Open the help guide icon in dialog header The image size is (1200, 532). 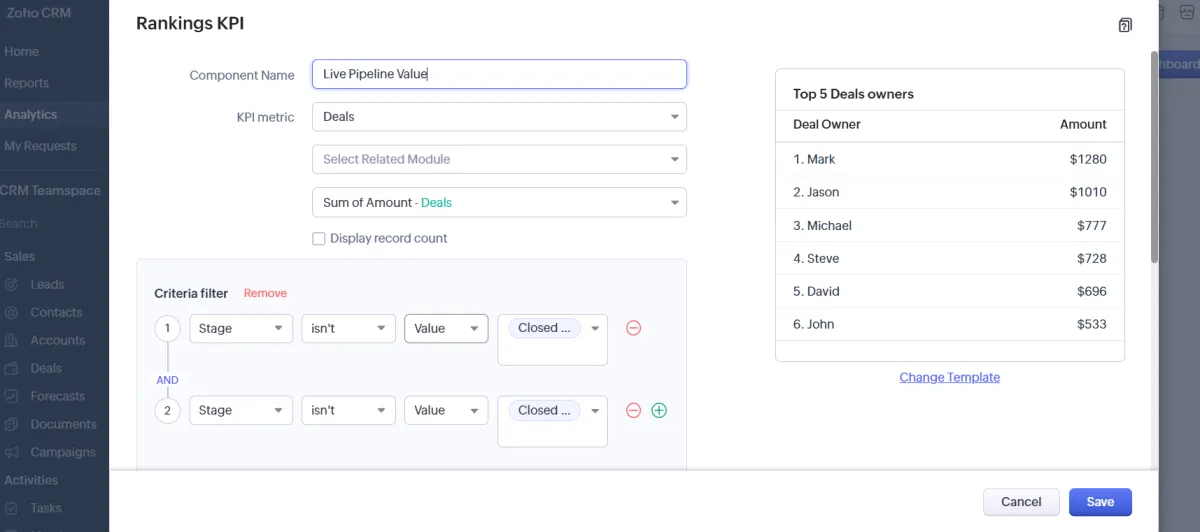click(x=1125, y=25)
